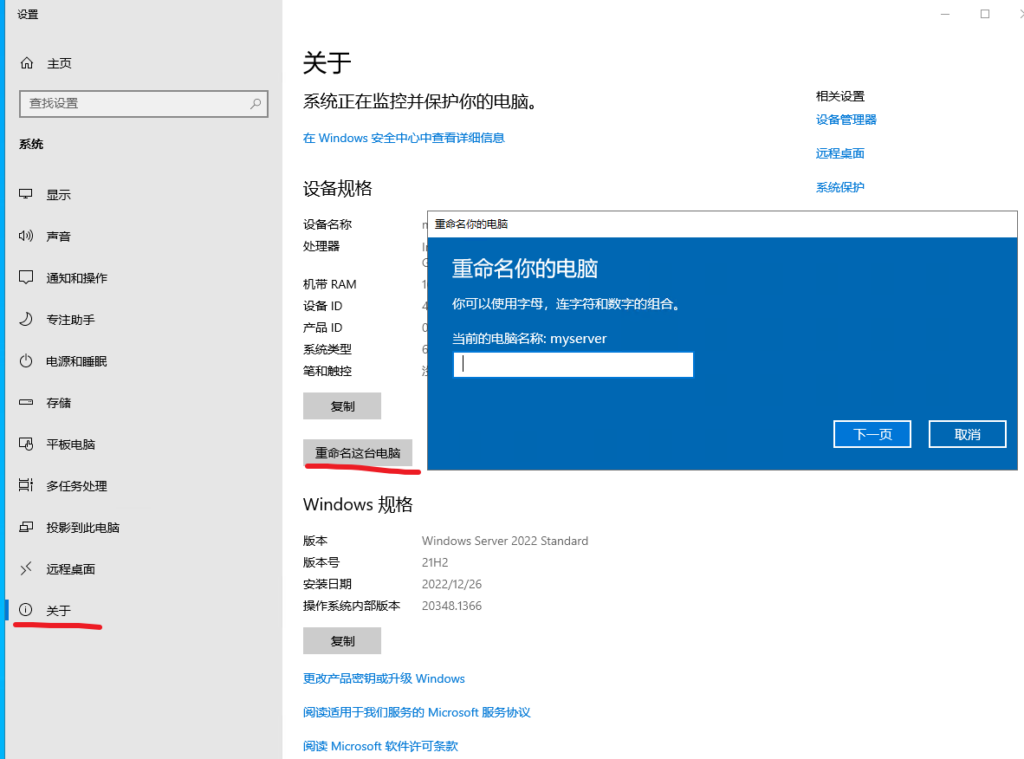Image resolution: width=1024 pixels, height=759 pixels.
Task: Open Tablet settings icon
Action: pos(27,444)
